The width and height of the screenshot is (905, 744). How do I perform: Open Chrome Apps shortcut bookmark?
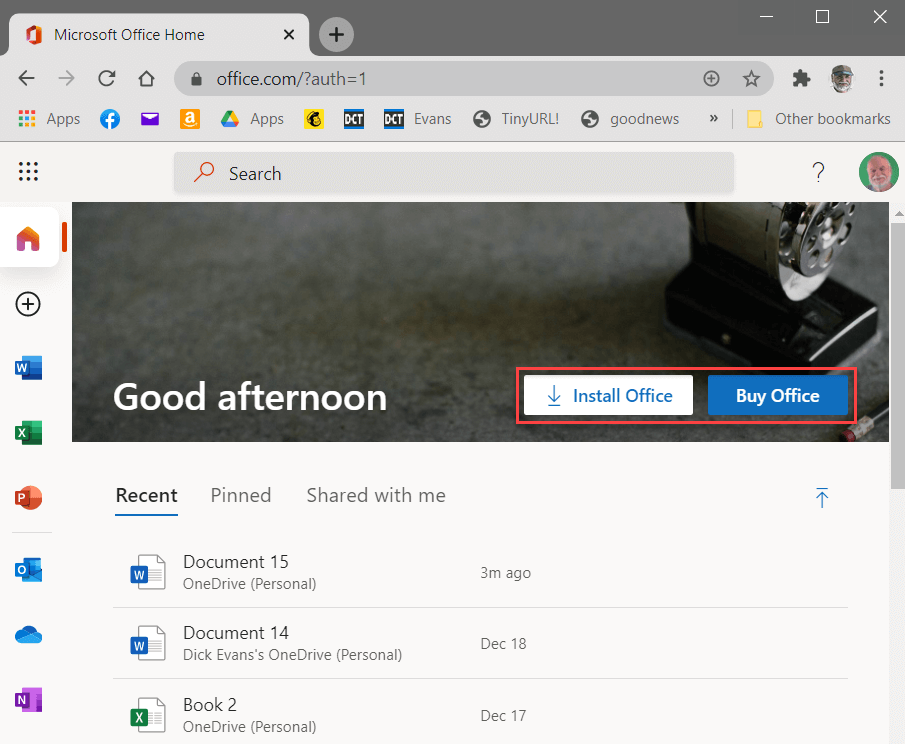[49, 119]
